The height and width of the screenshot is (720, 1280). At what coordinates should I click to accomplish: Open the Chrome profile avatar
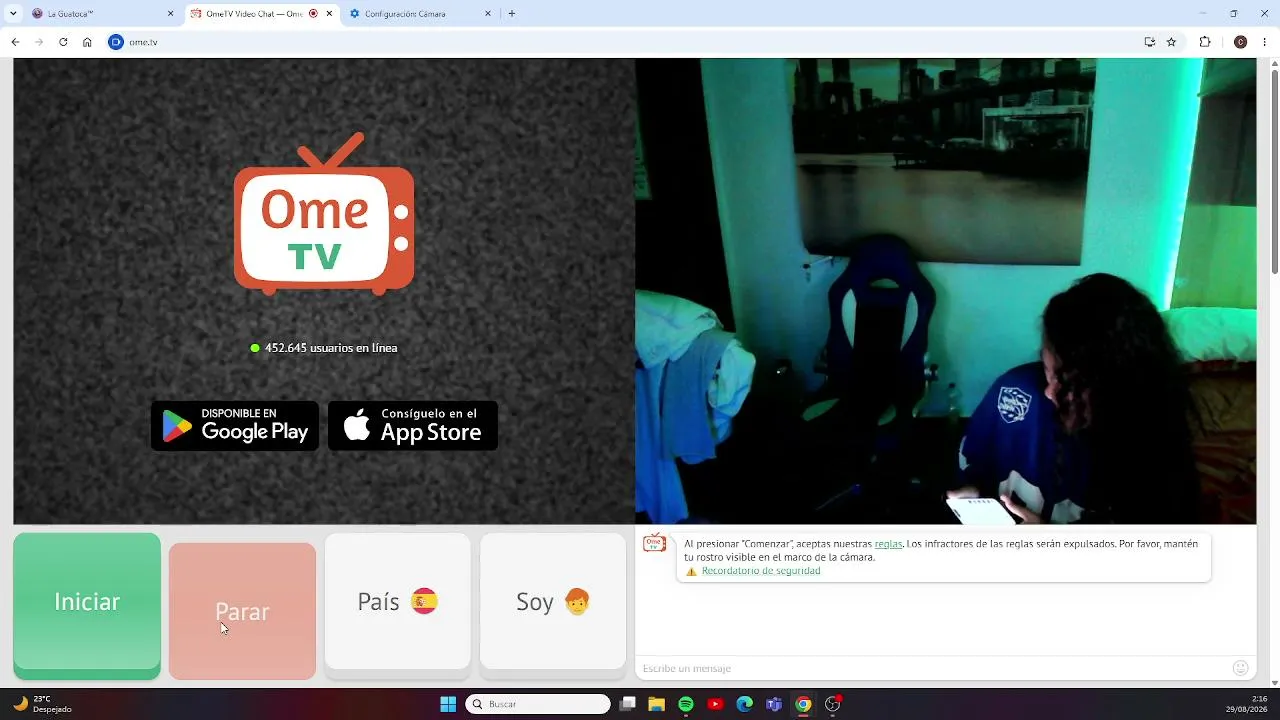(x=1240, y=42)
